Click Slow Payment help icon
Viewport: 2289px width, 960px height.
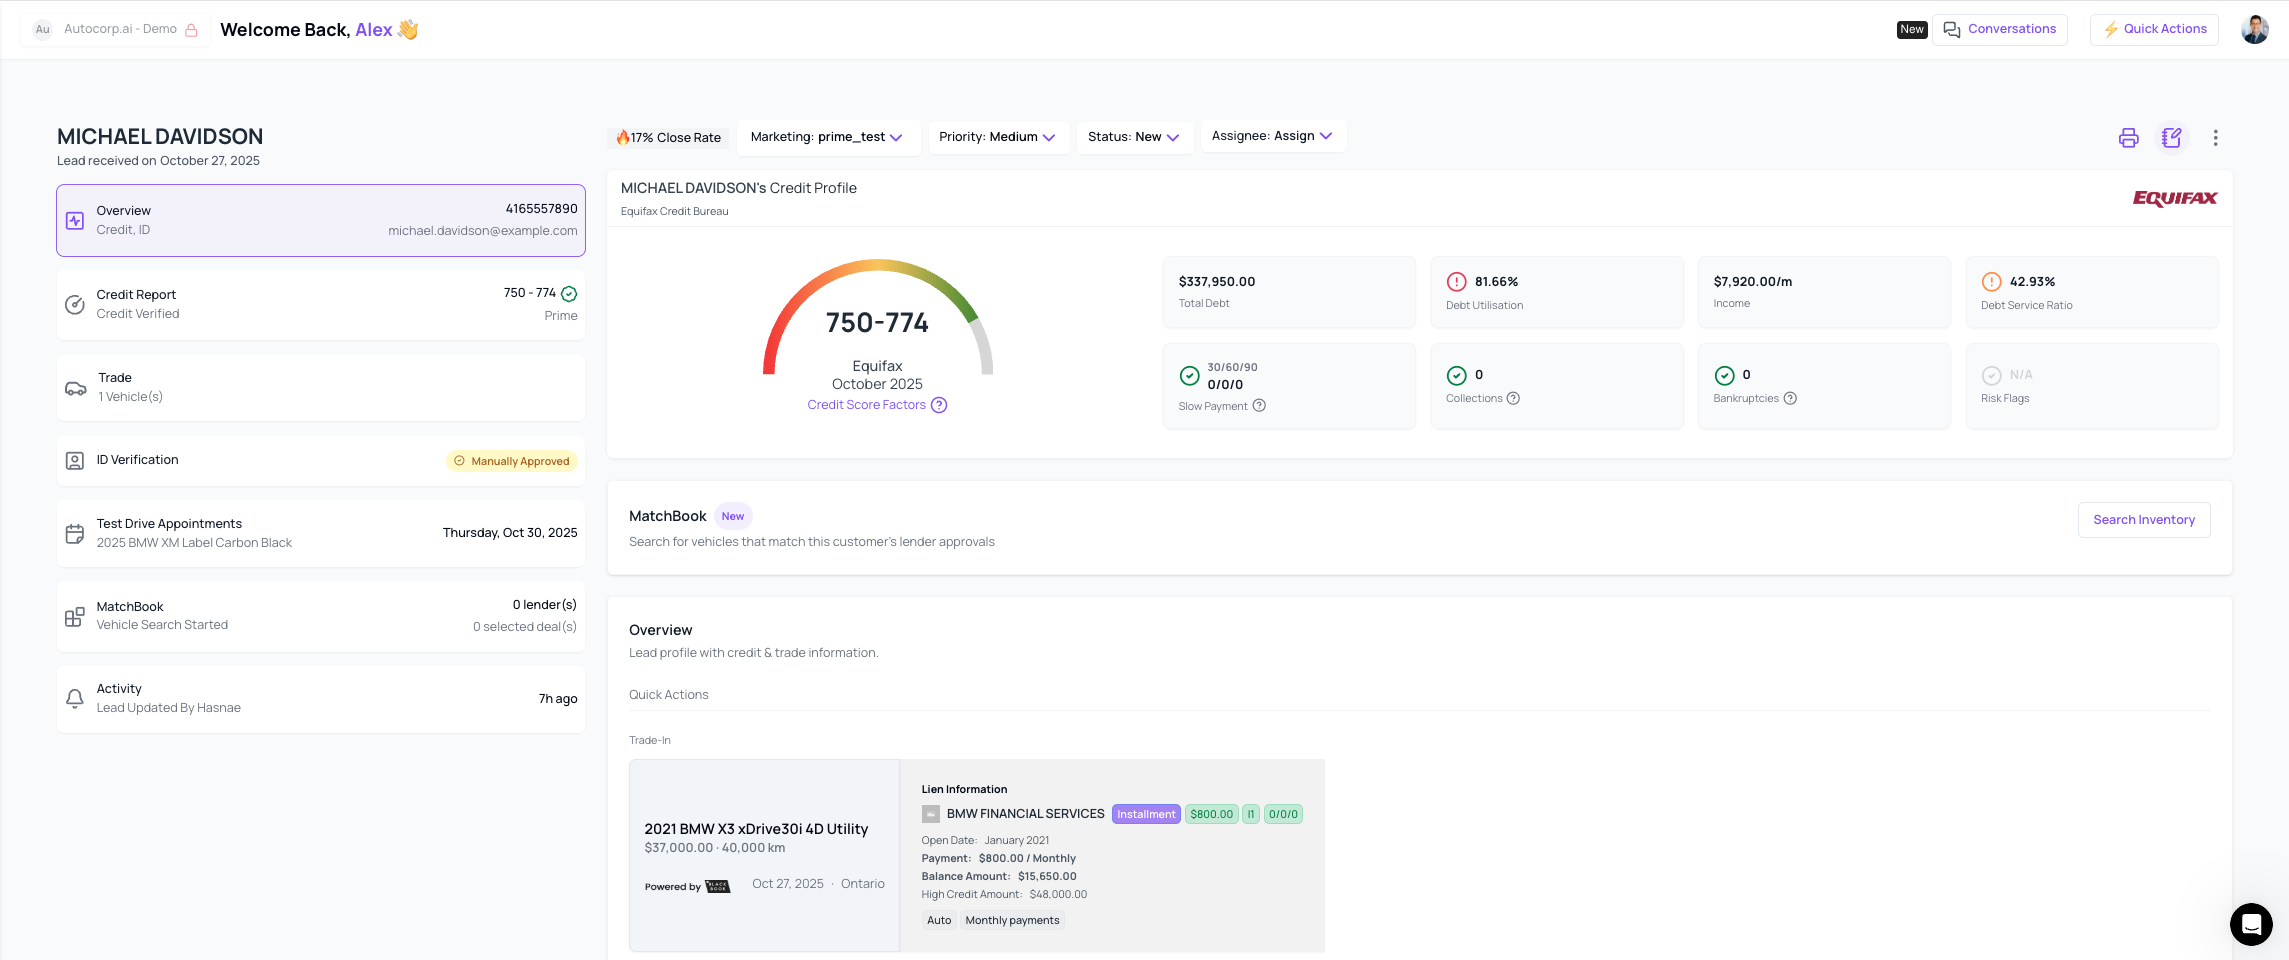(x=1259, y=406)
